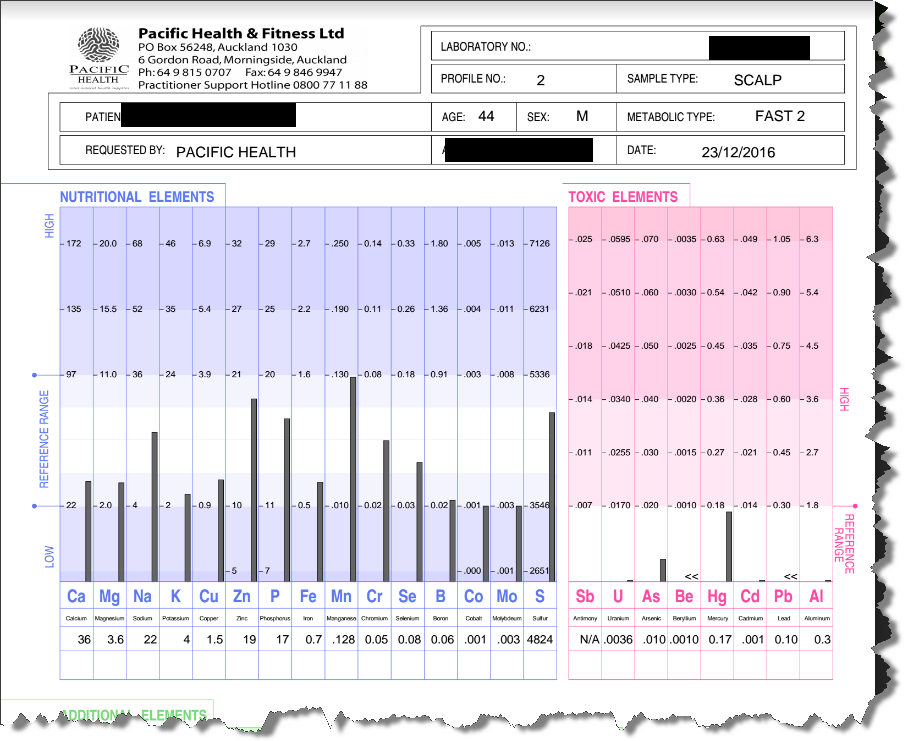Click the 'Be' Beryllium element symbol
The height and width of the screenshot is (741, 905).
(684, 596)
